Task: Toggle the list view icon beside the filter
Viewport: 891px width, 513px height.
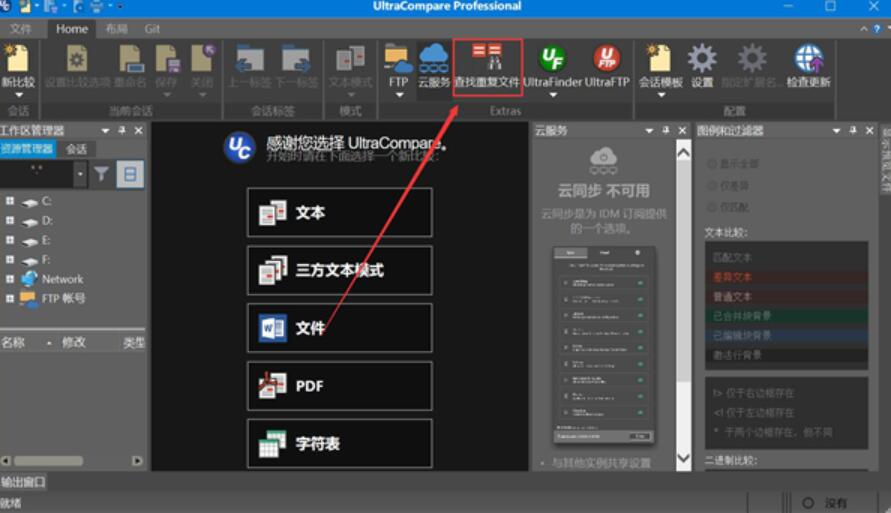Action: (x=130, y=174)
